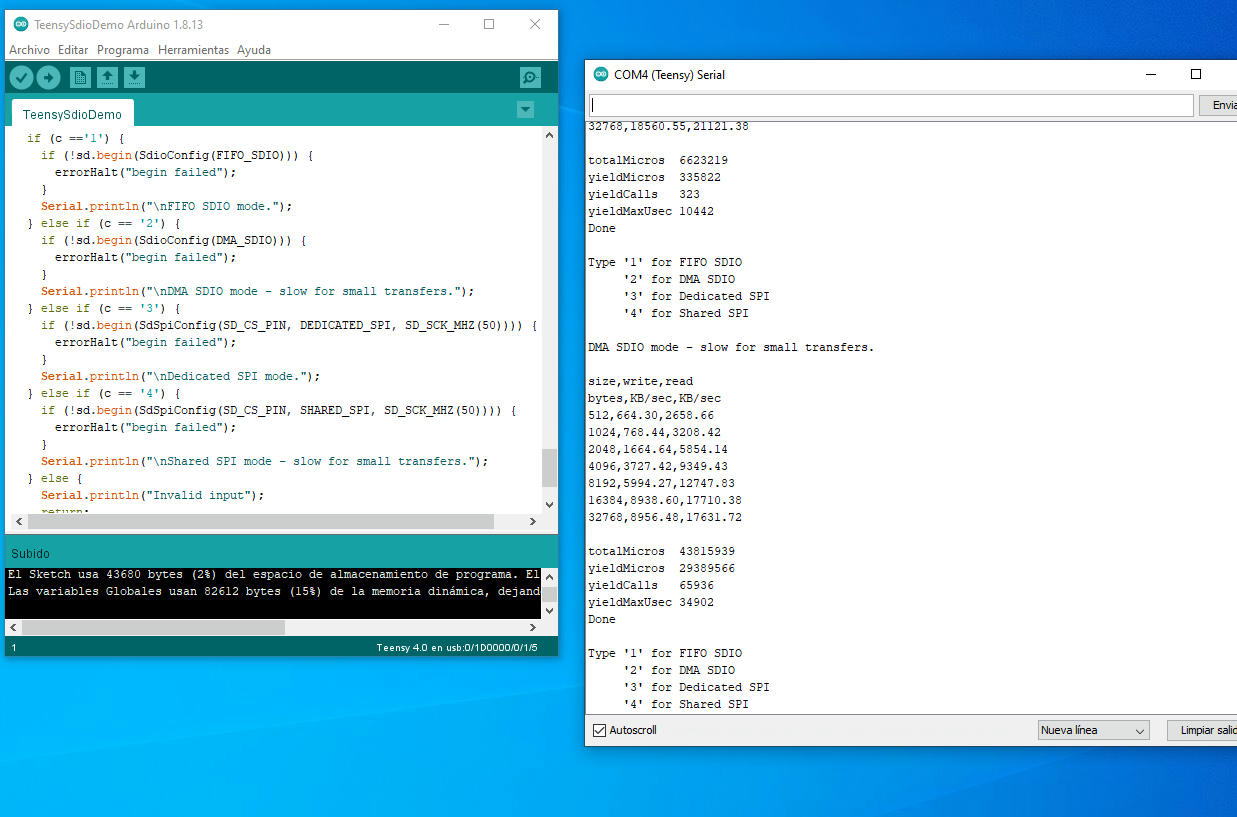Click serial output "totalMicros 43815939"
This screenshot has width=1237, height=817.
coord(661,551)
